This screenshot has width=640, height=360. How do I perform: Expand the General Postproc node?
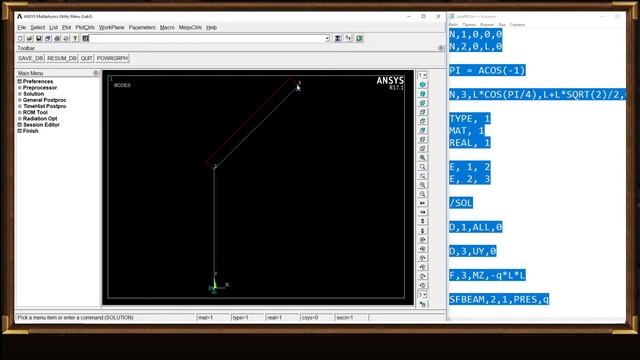pyautogui.click(x=20, y=100)
